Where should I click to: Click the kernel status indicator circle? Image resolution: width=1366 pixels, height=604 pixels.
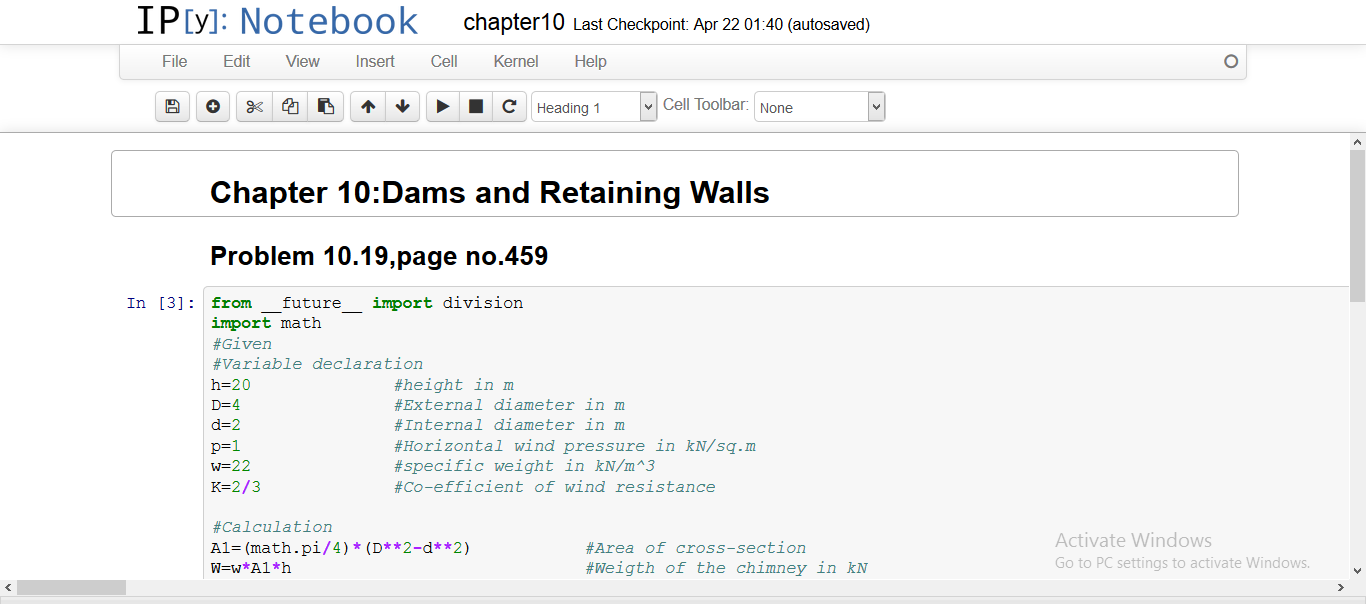[1231, 62]
